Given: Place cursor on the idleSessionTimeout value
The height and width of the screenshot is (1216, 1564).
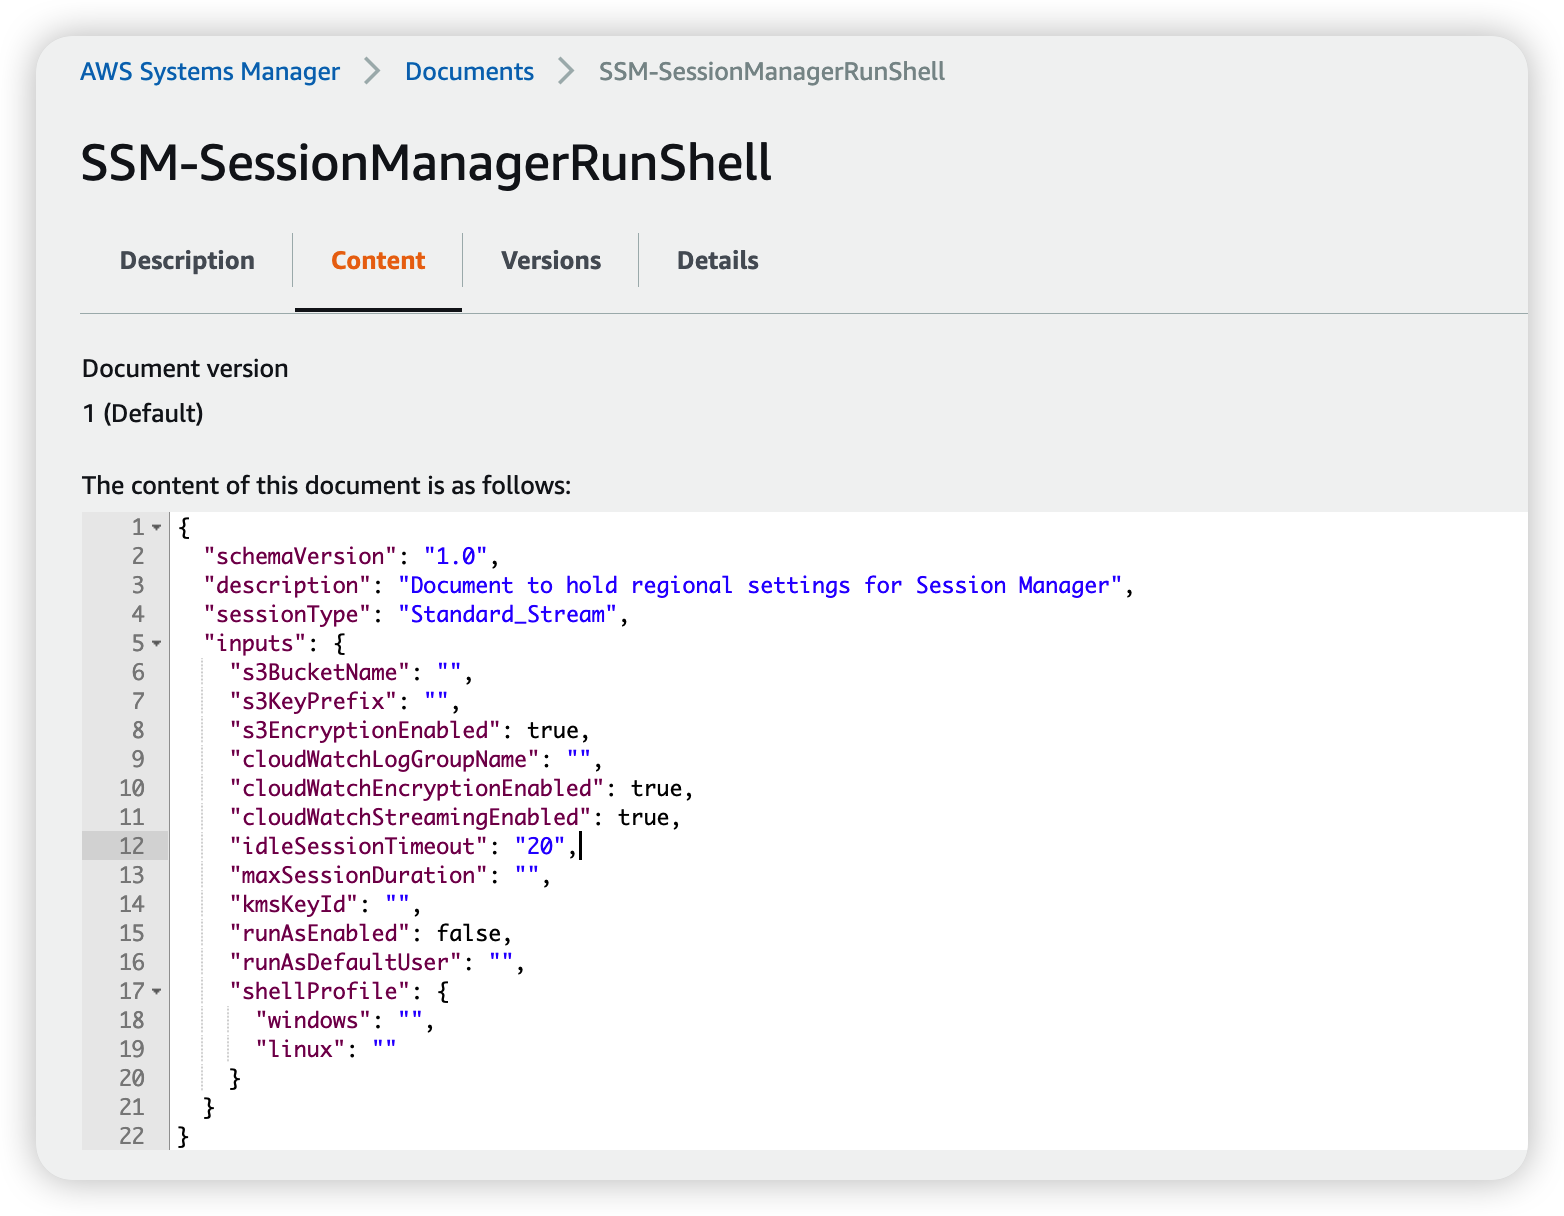Looking at the screenshot, I should 540,845.
